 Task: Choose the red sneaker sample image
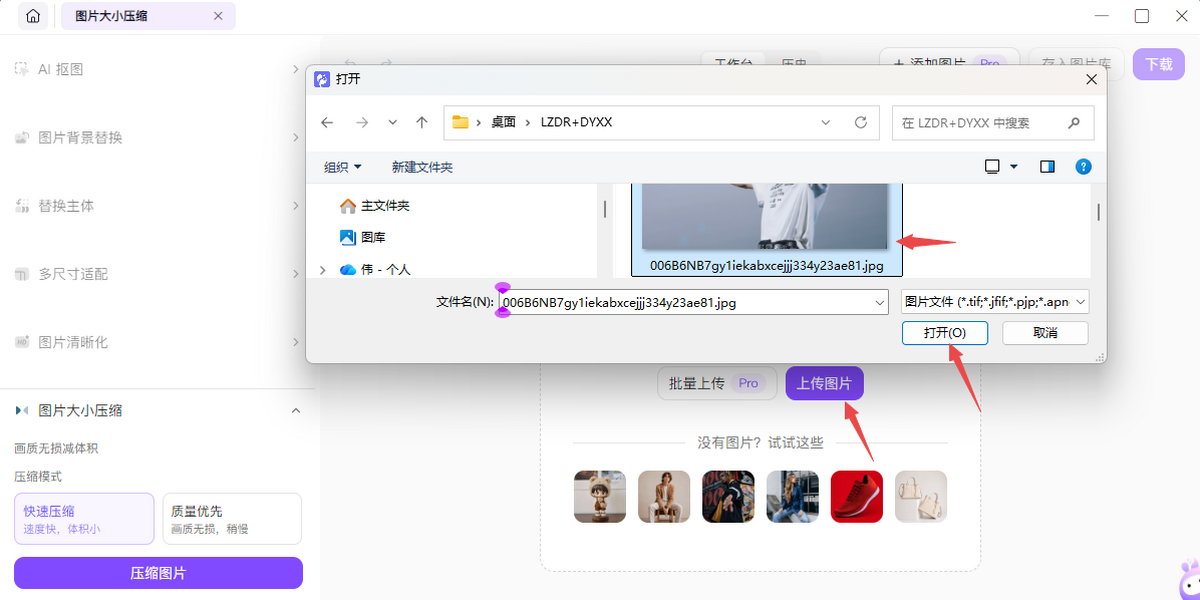click(857, 496)
